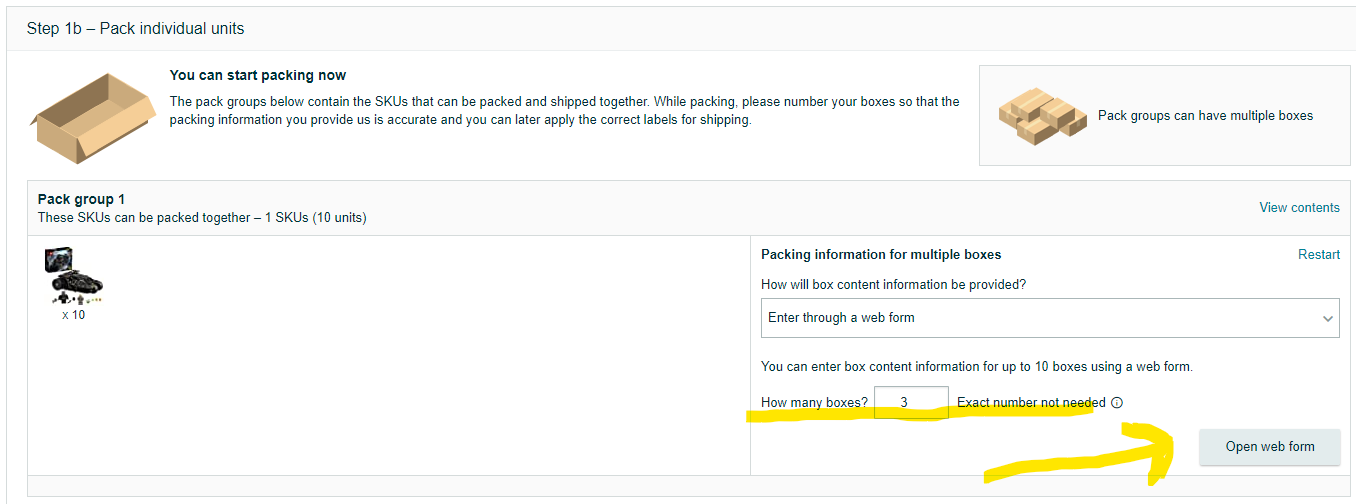Open the box content information dropdown
Viewport: 1356px width, 504px height.
pos(1049,318)
